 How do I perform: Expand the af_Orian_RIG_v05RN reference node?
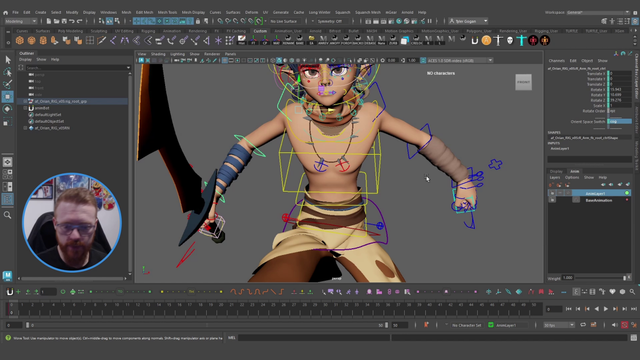(25, 128)
